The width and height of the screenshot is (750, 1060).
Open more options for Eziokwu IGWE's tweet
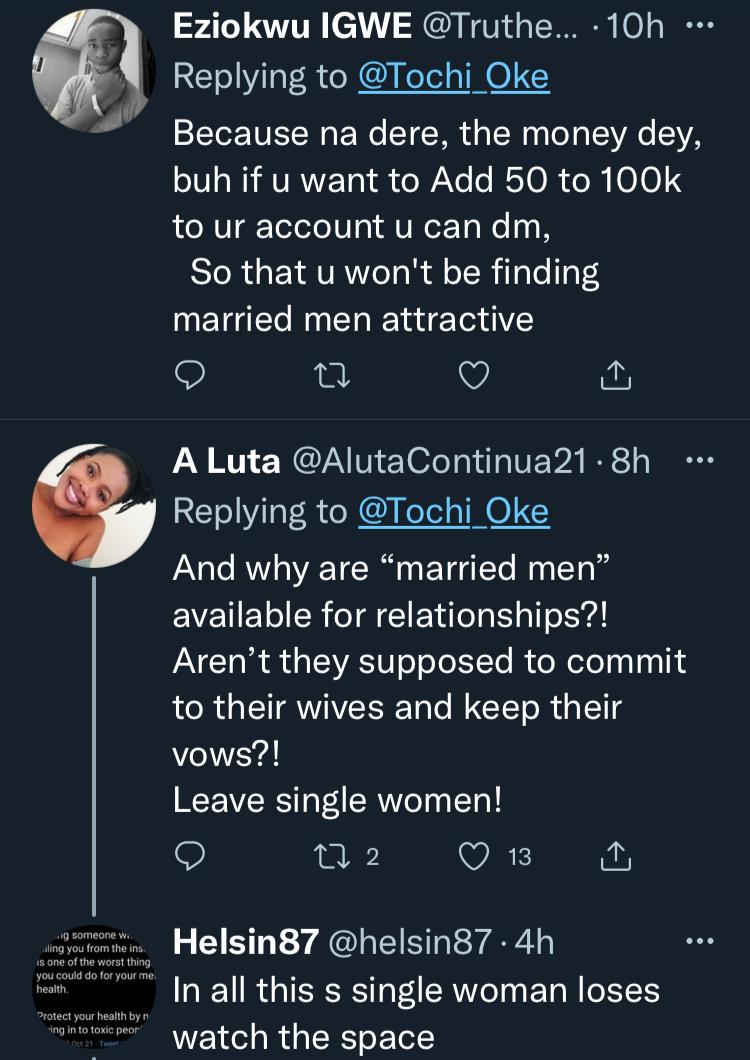705,26
